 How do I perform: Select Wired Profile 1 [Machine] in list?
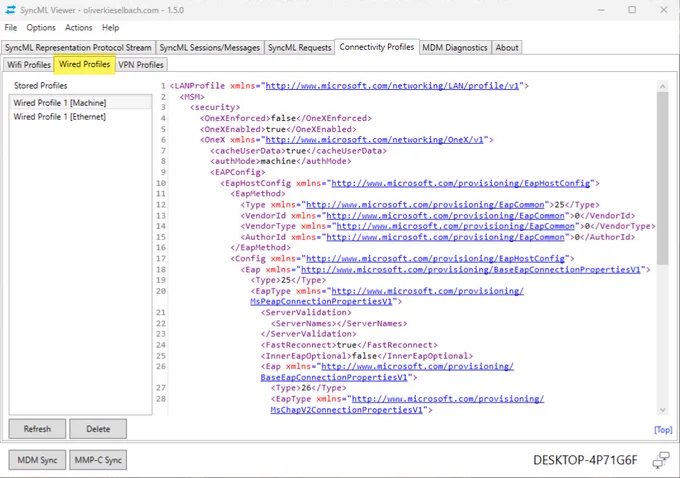coord(81,103)
